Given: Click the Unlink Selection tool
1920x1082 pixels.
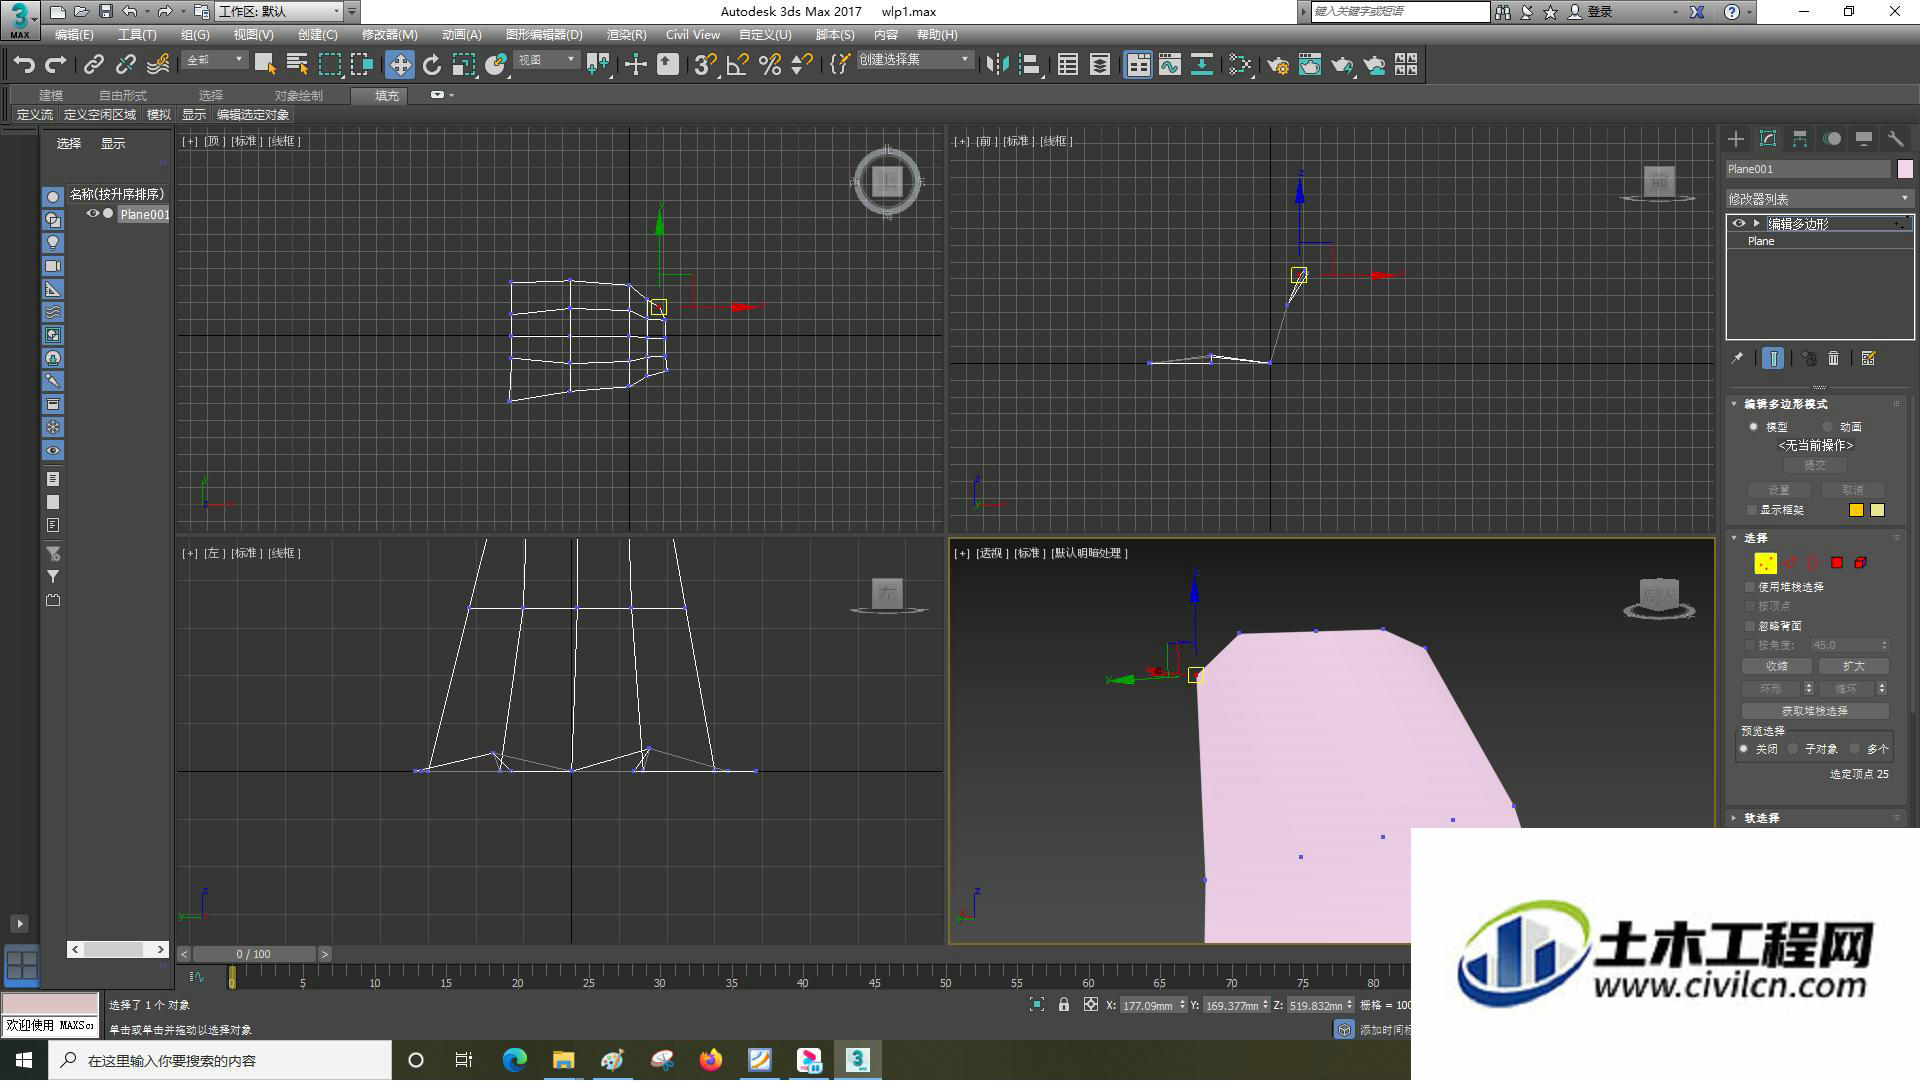Looking at the screenshot, I should [125, 65].
